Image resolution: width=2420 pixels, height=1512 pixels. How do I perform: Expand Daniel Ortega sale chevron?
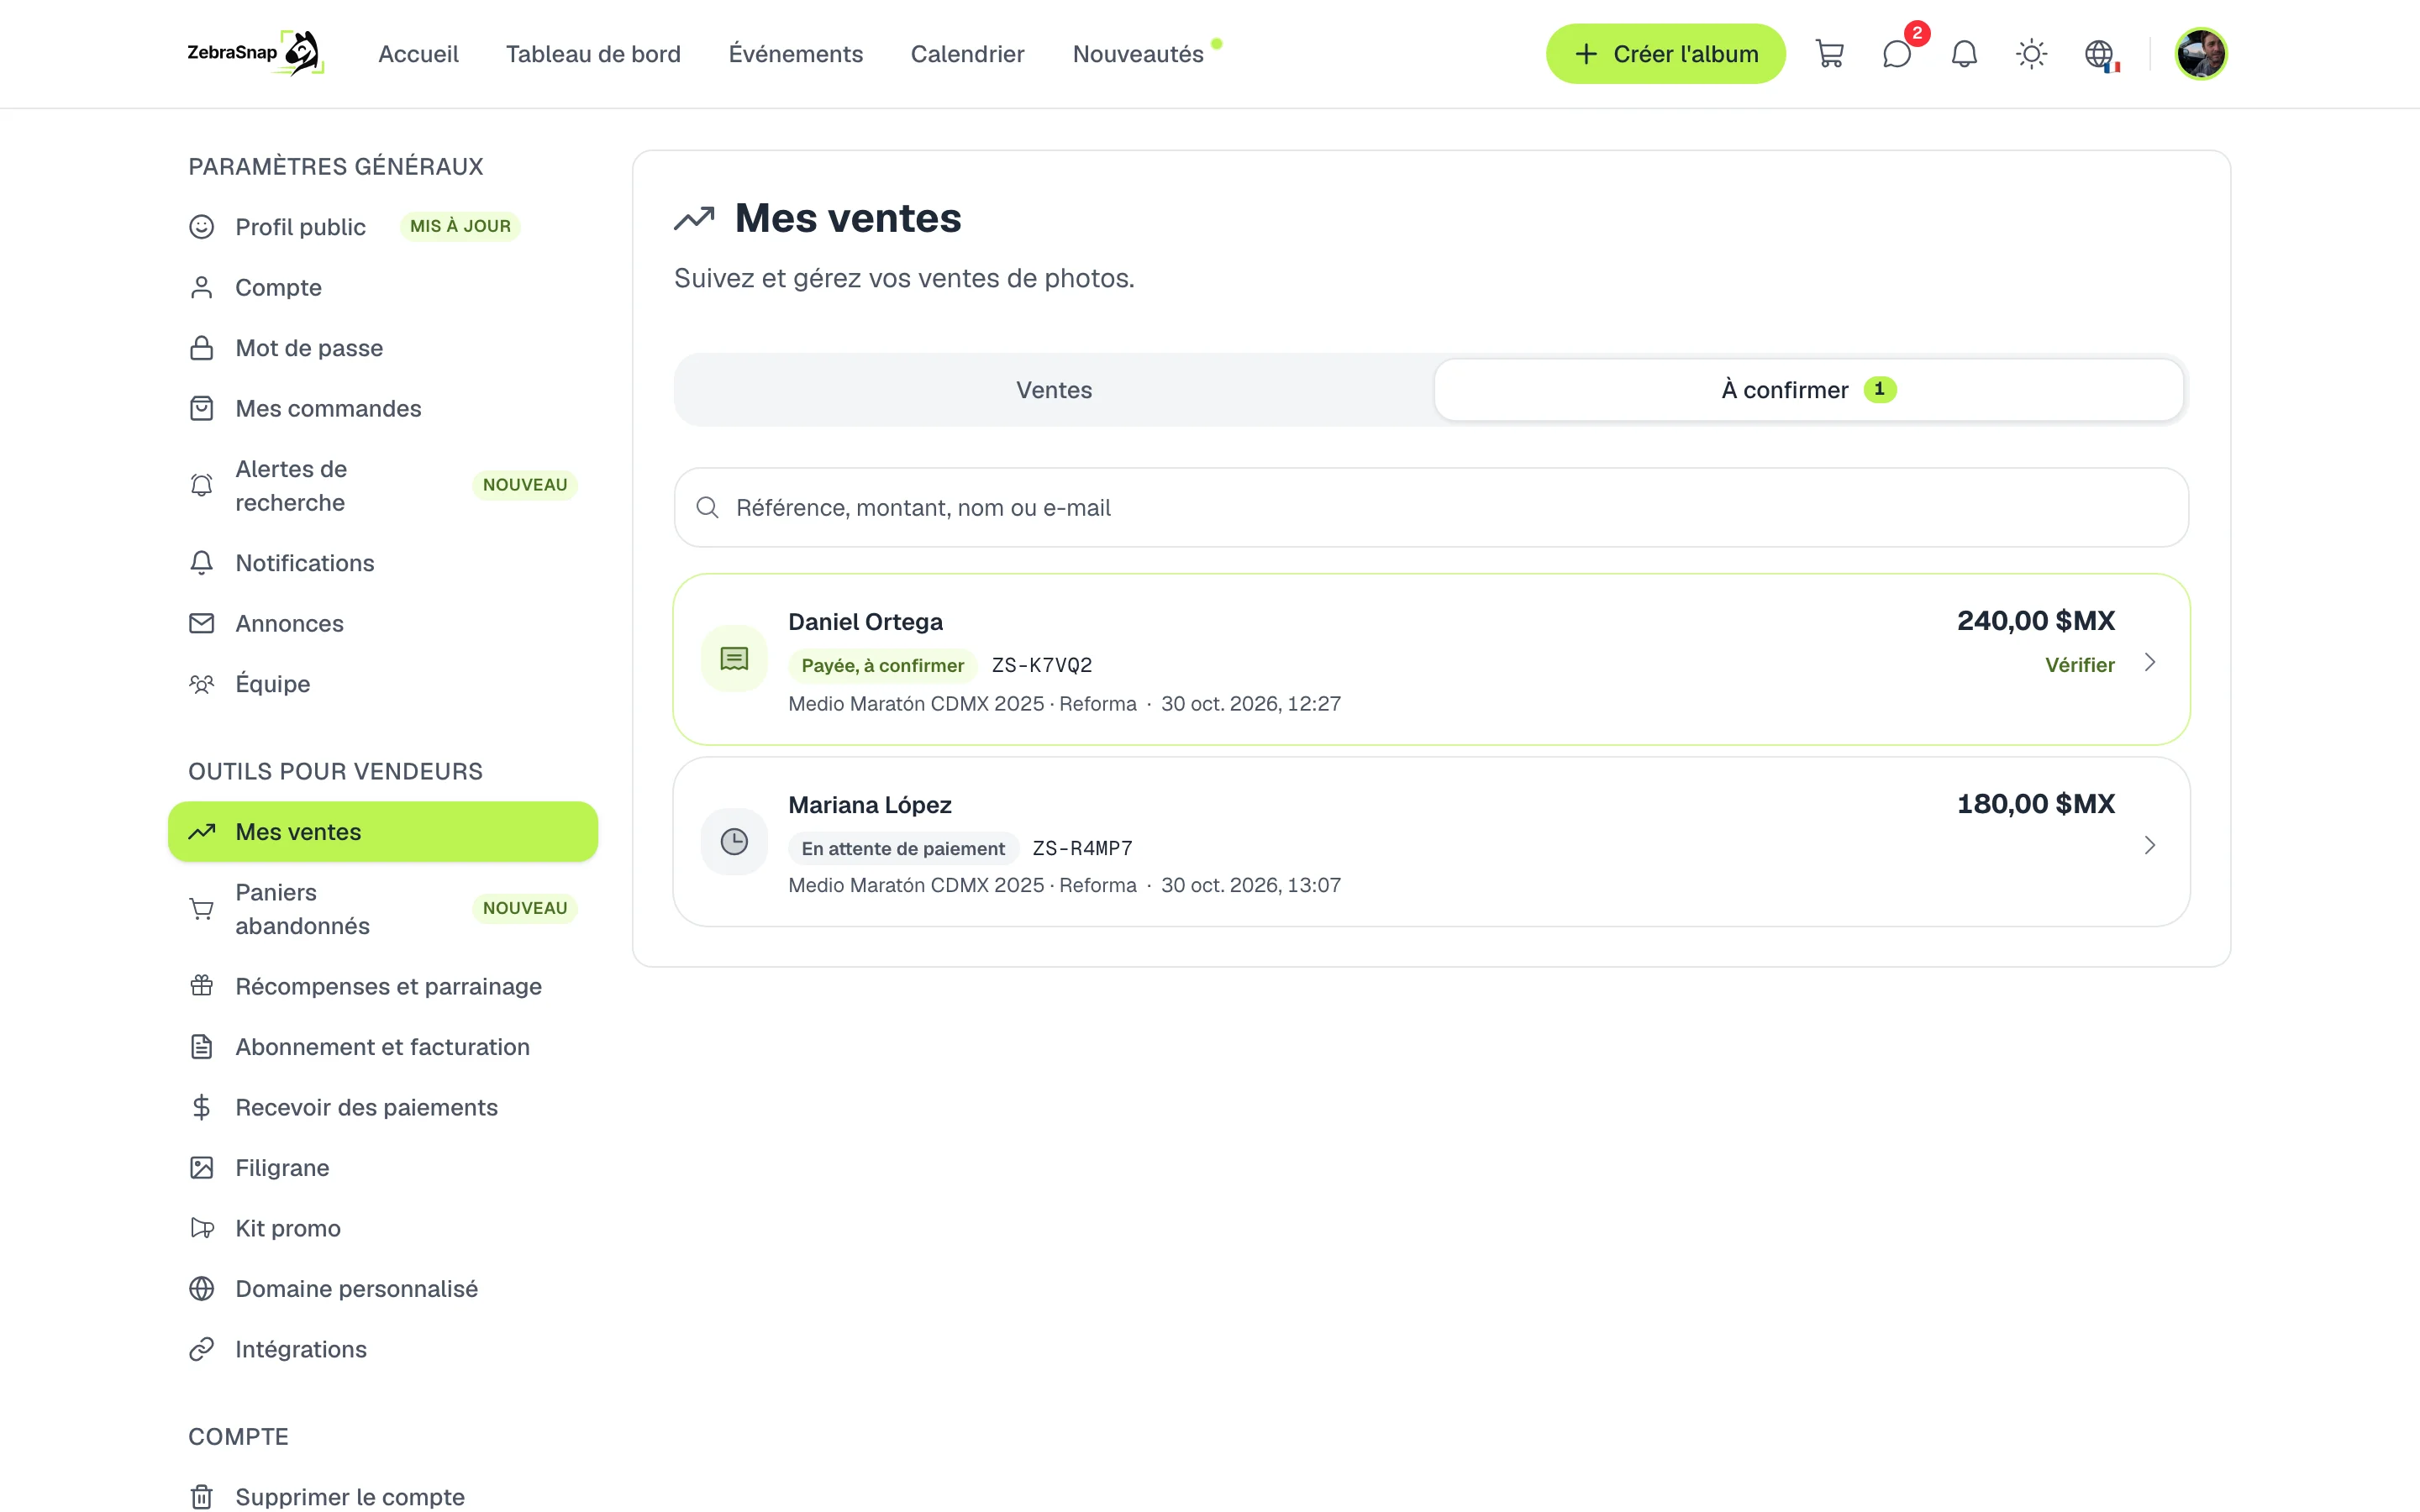(2149, 663)
